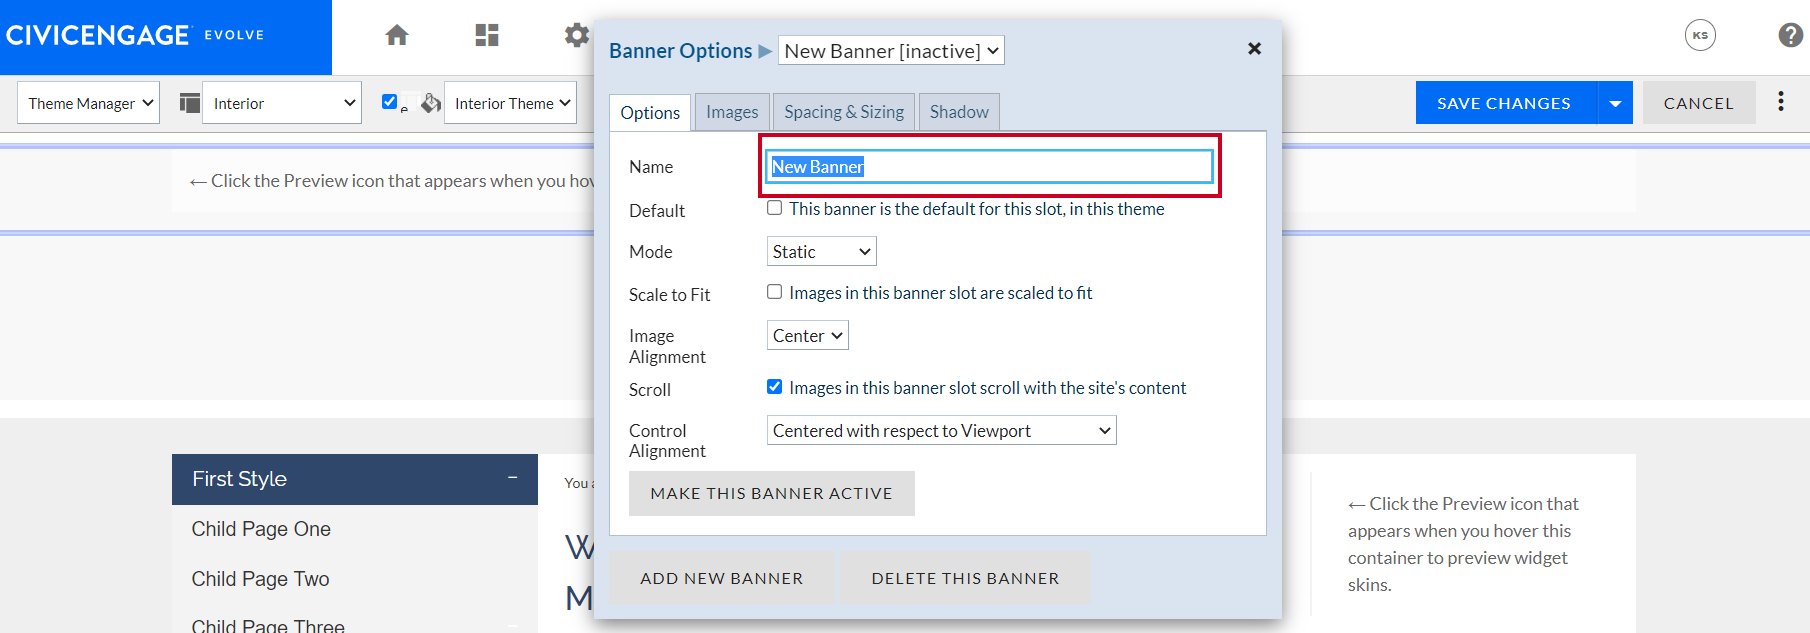Expand the Save Changes arrow dropdown
The width and height of the screenshot is (1810, 633).
[1615, 103]
